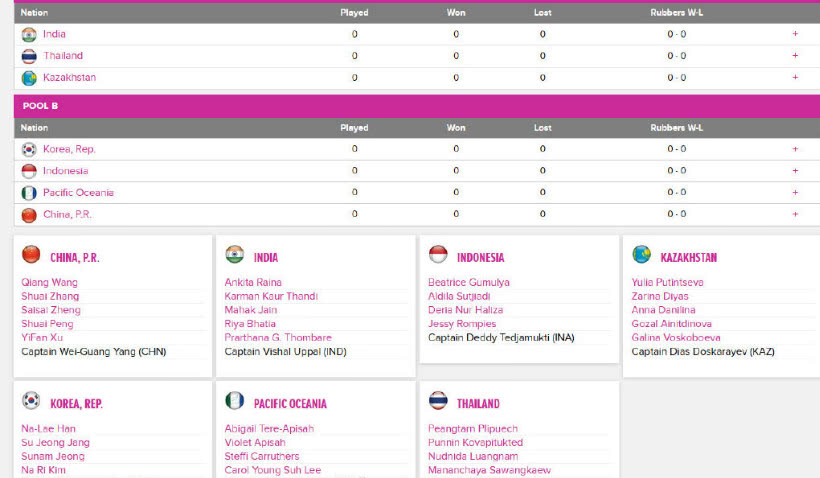
Task: Expand the Indonesia row with plus sign
Action: click(795, 170)
